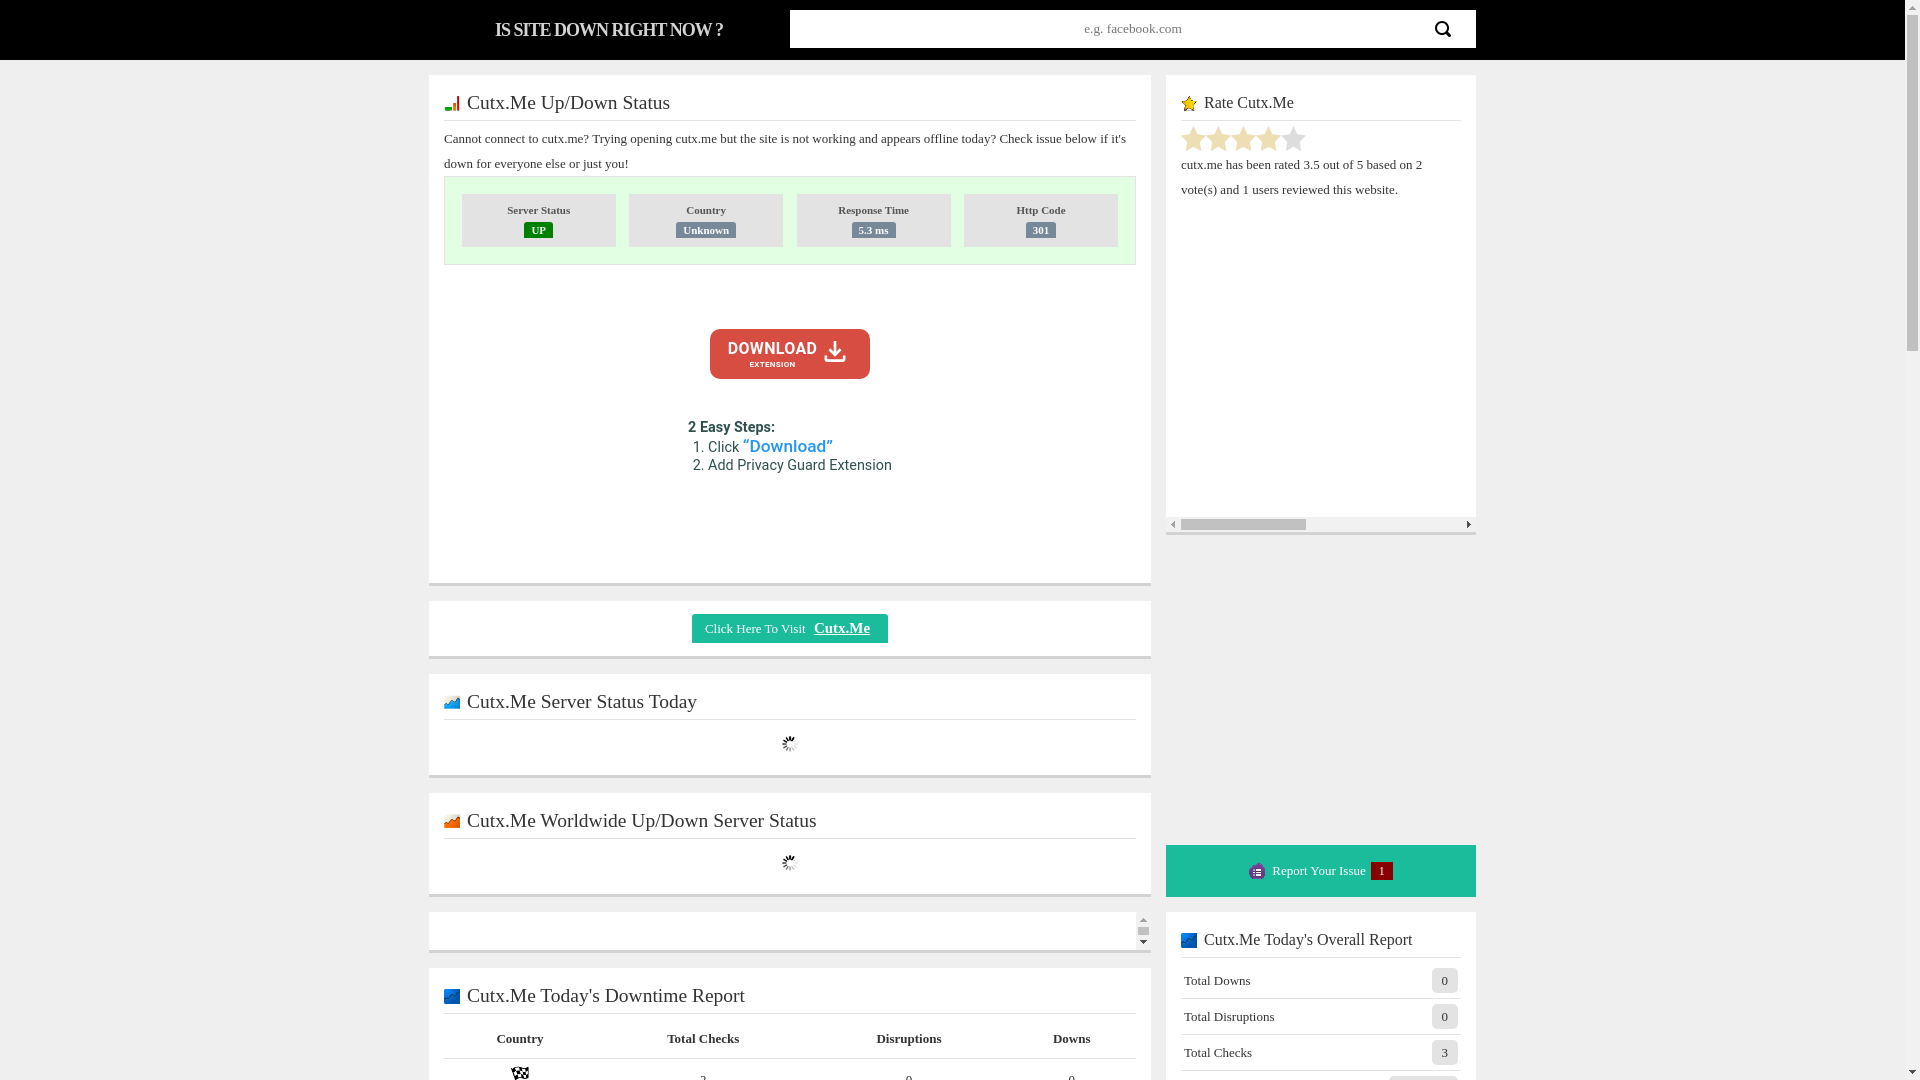Click the Total Checks column header
Viewport: 1920px width, 1080px height.
tap(703, 1039)
